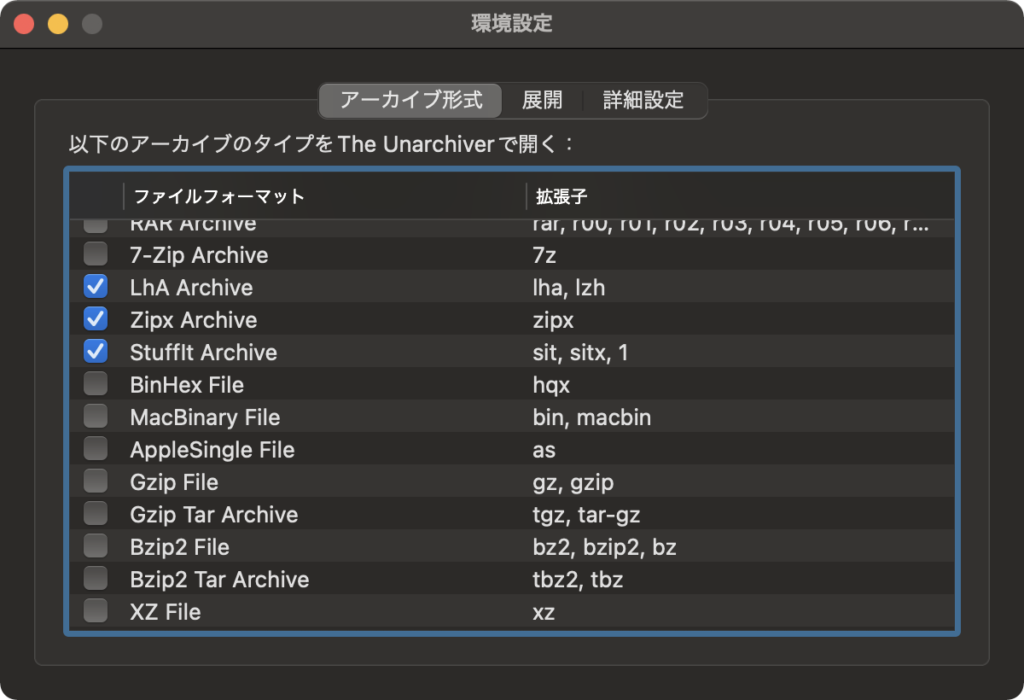Screen dimensions: 1024x700
Task: Enable the Bzip2 File checkbox
Action: point(96,547)
